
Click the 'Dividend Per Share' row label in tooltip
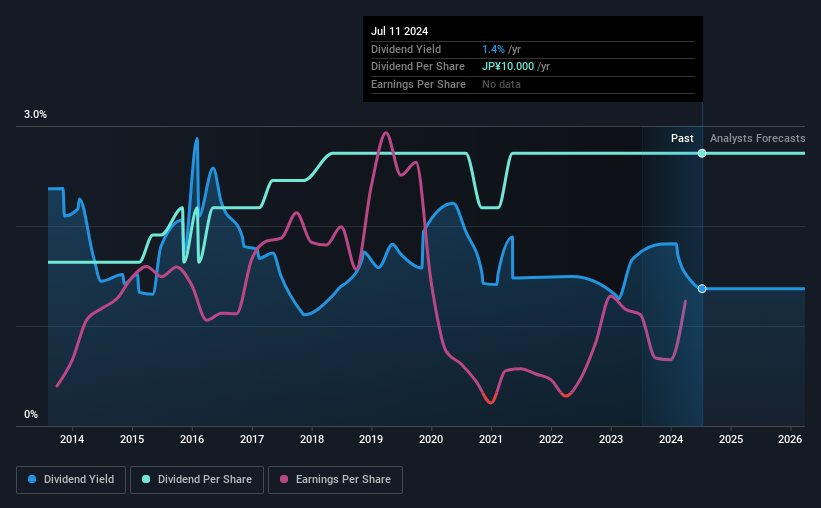coord(418,67)
